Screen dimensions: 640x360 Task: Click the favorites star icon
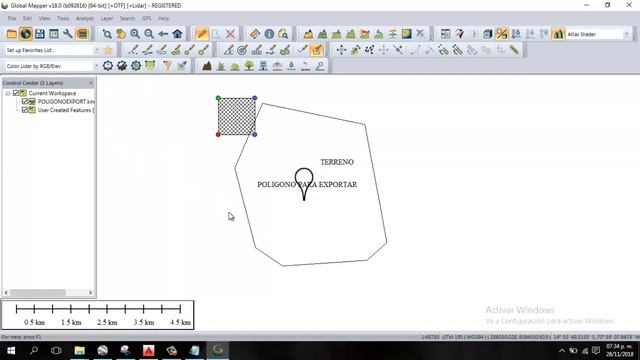[x=108, y=50]
